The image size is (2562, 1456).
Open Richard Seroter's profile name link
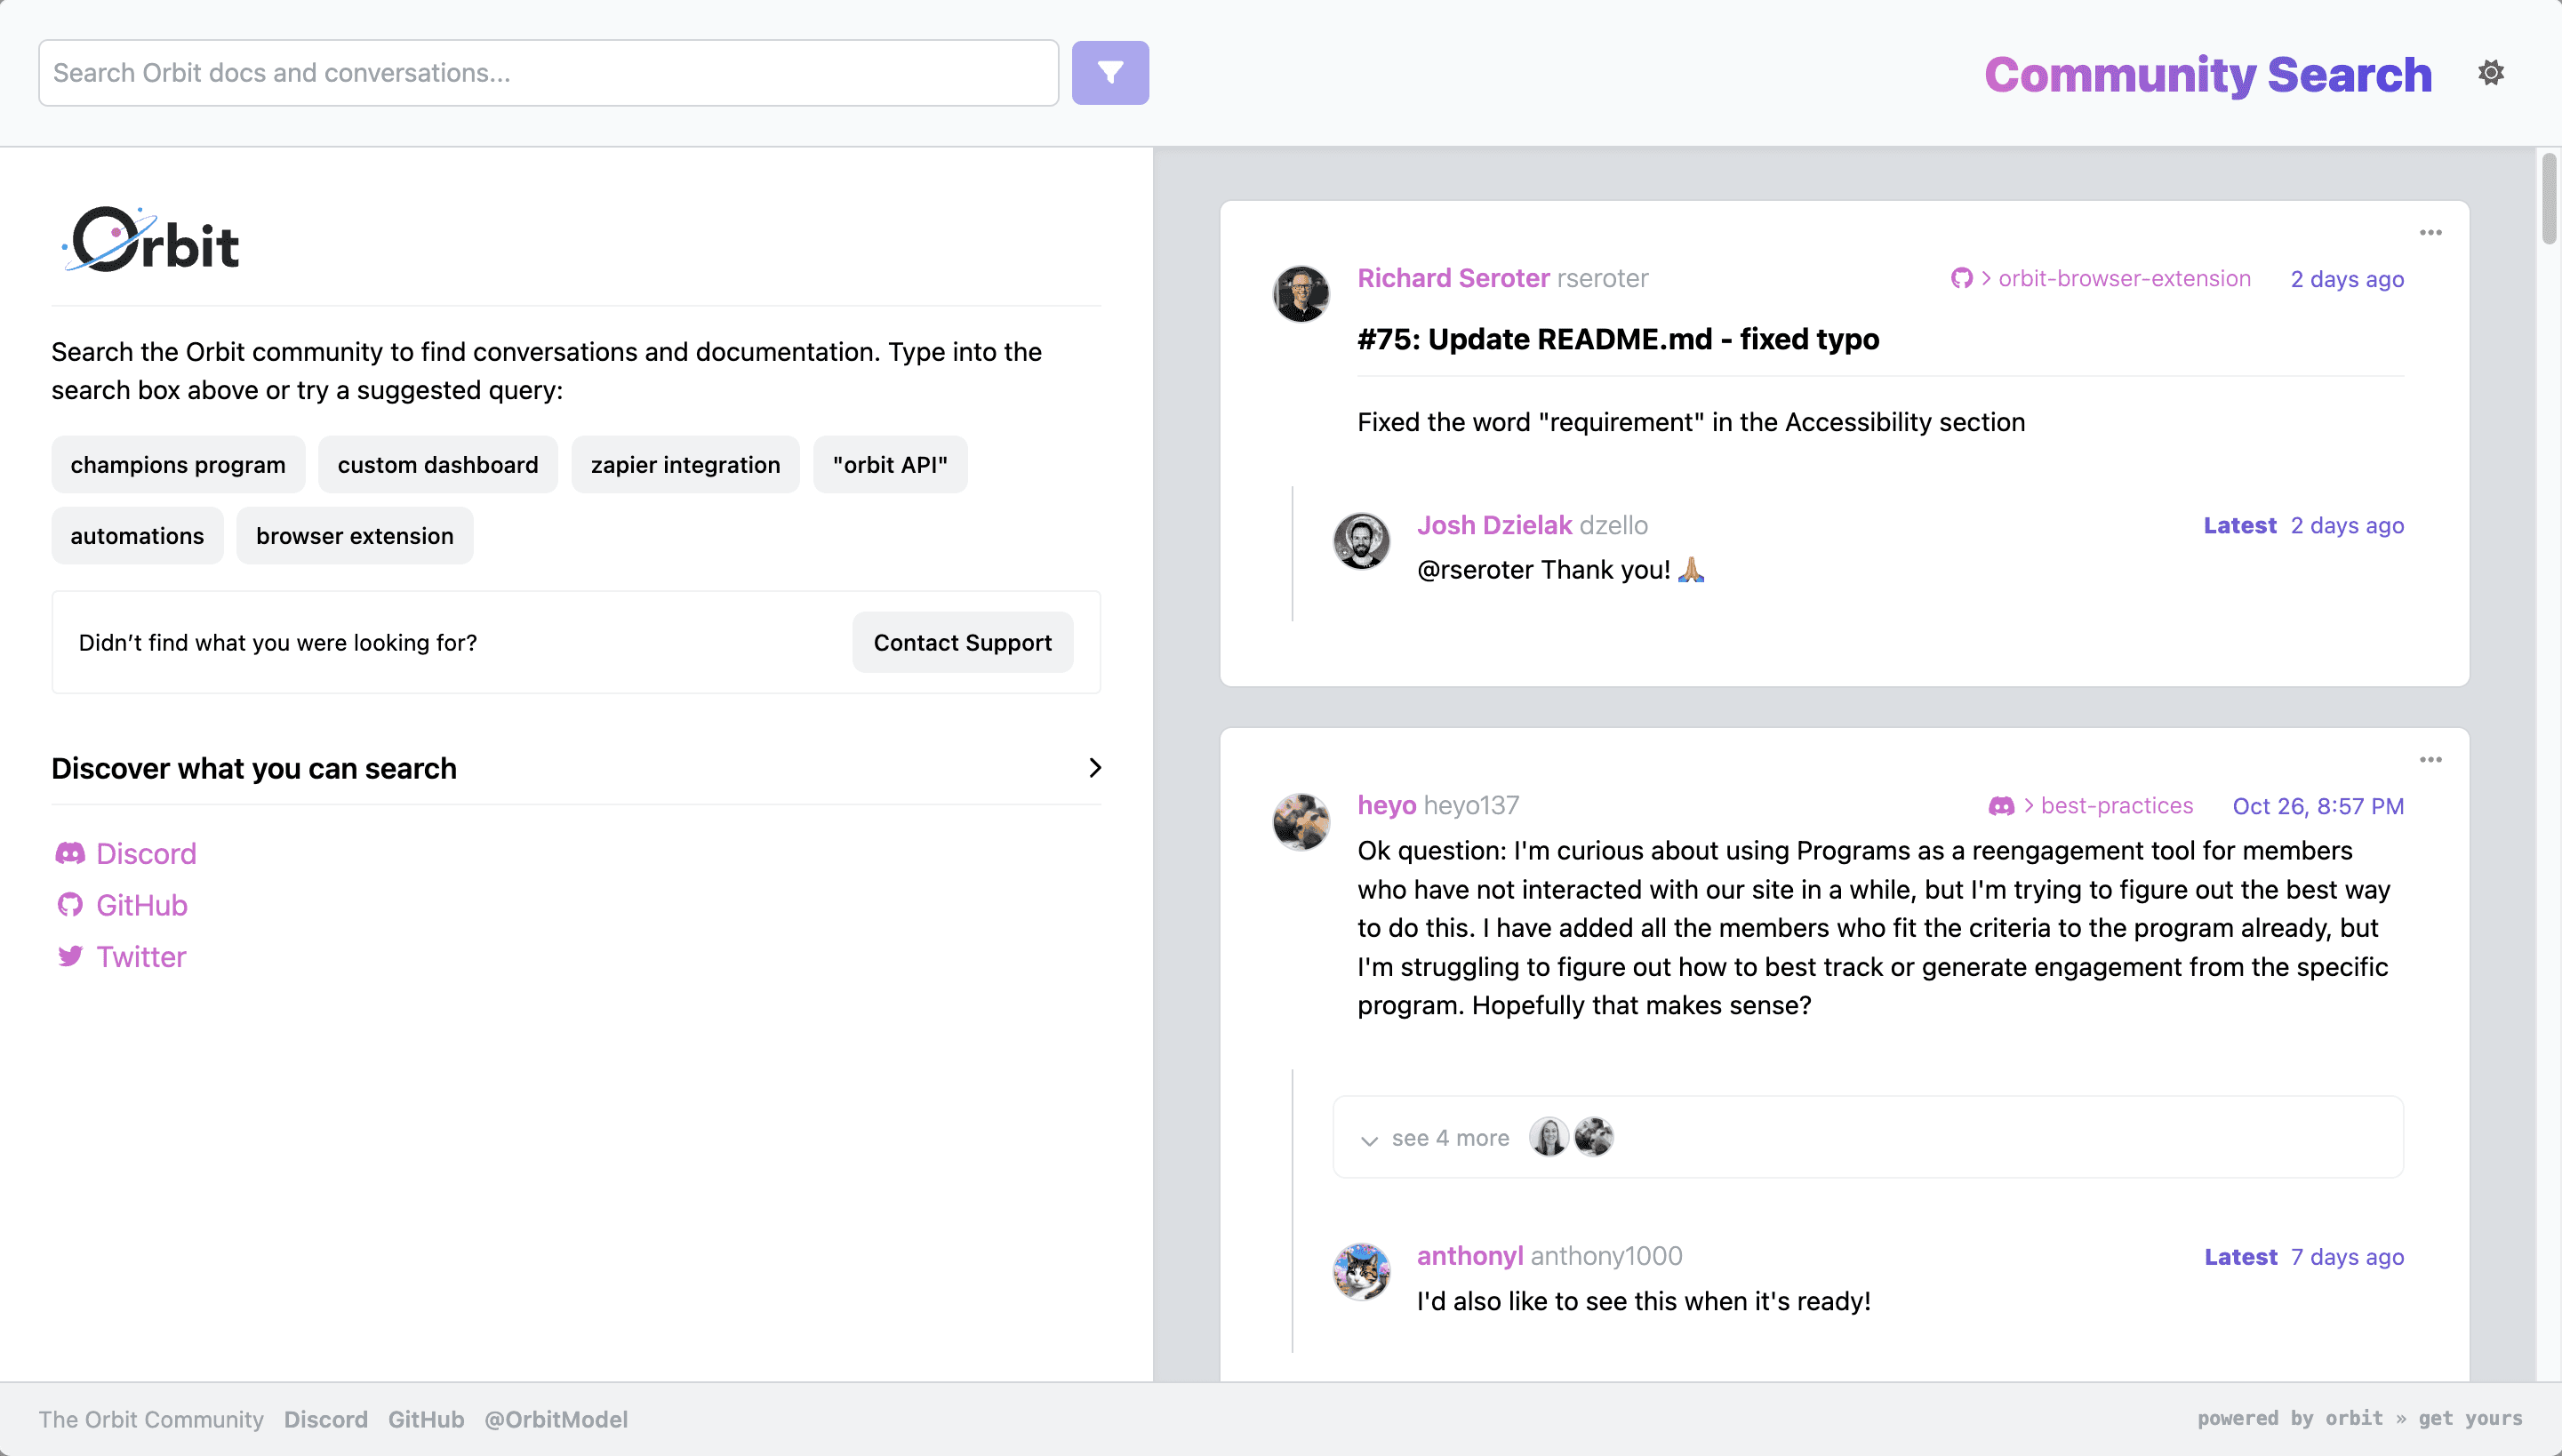[1453, 278]
